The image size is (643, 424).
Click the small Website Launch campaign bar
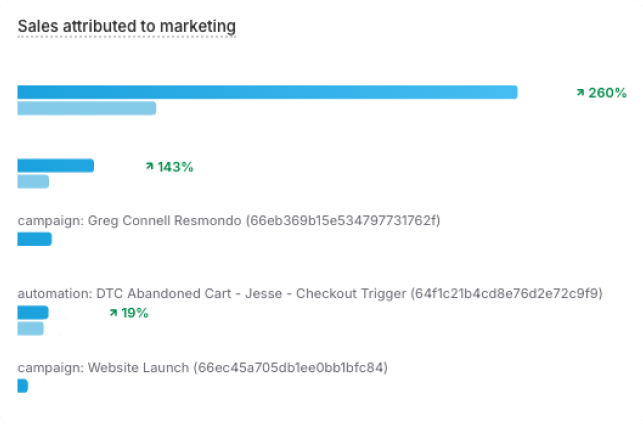22,386
